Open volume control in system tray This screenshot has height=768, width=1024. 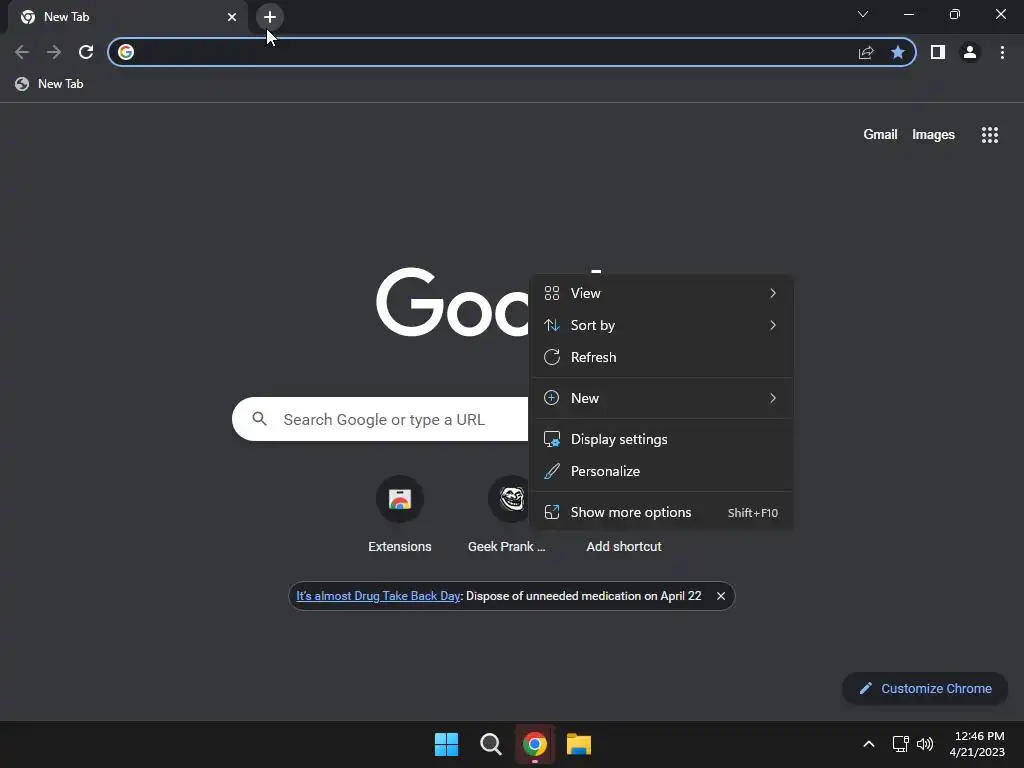(925, 744)
